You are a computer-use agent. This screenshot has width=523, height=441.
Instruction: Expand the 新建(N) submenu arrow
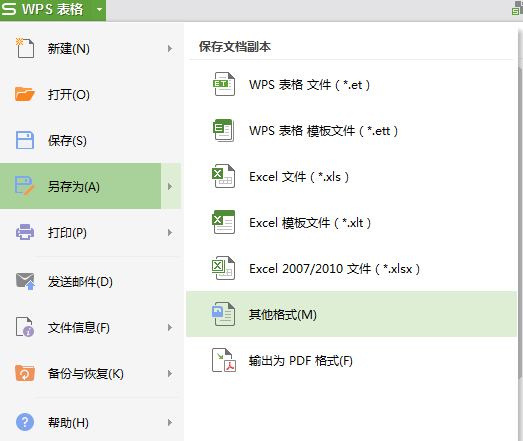coord(170,49)
